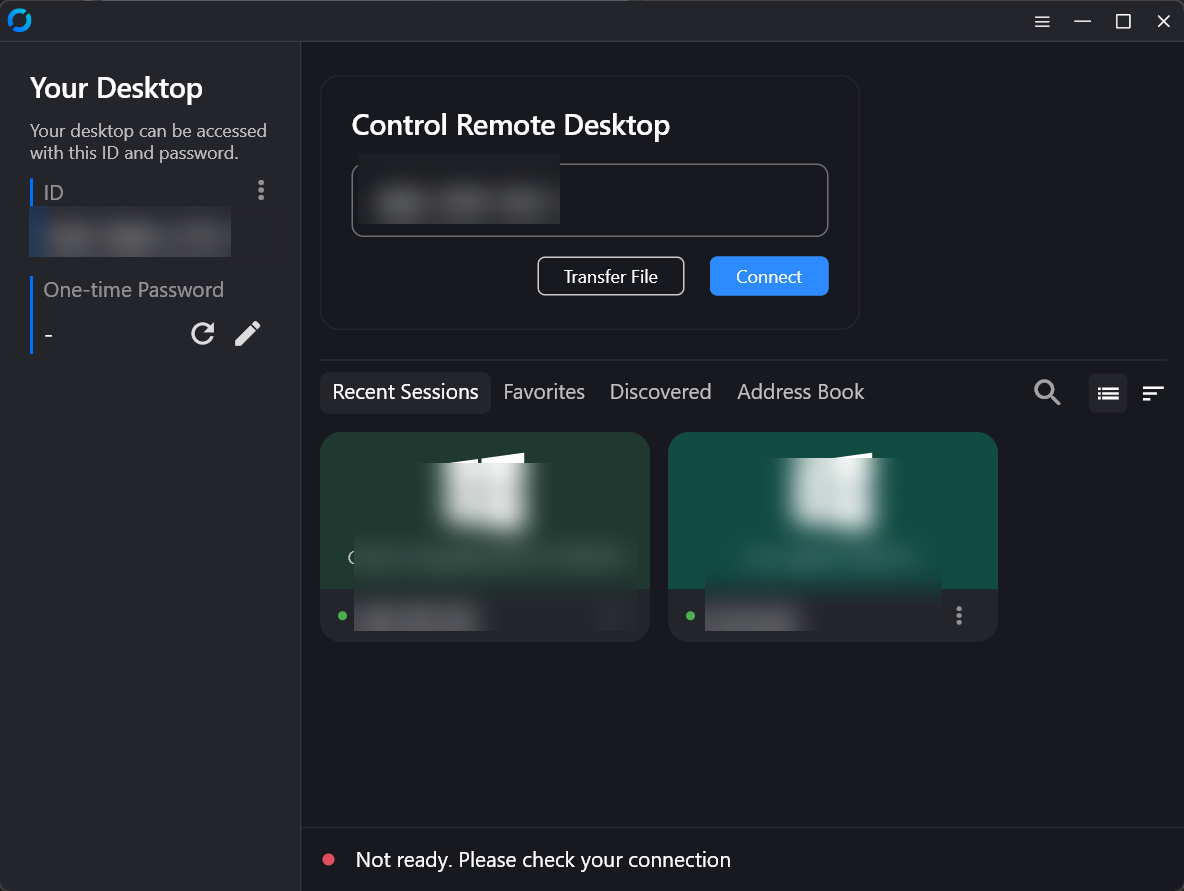The width and height of the screenshot is (1184, 891).
Task: Open the Address Book tab
Action: click(800, 392)
